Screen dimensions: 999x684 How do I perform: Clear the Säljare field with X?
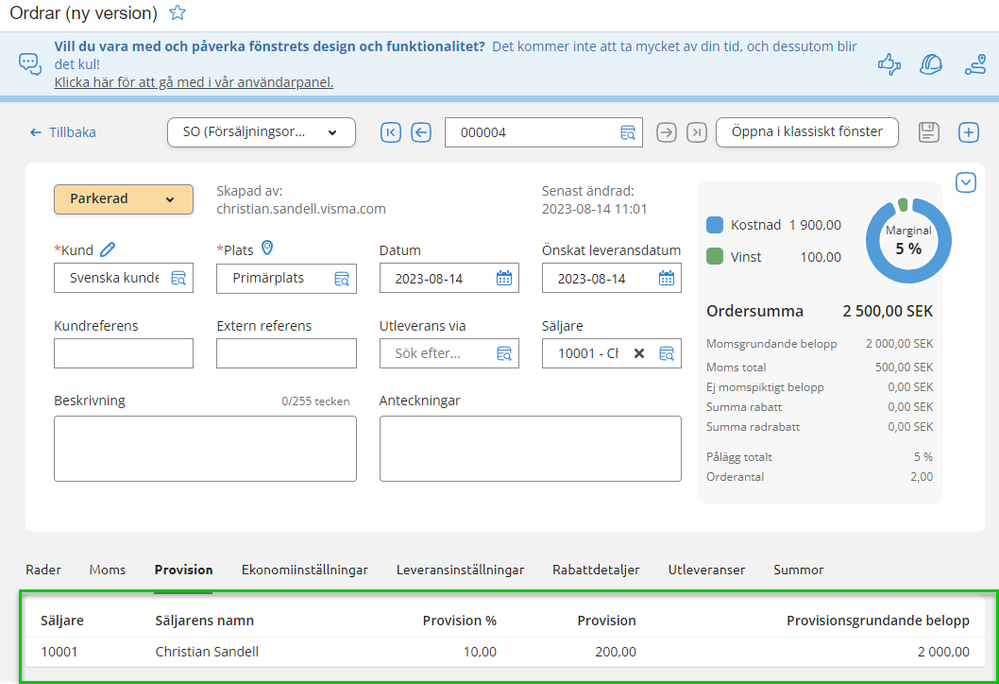pos(639,353)
